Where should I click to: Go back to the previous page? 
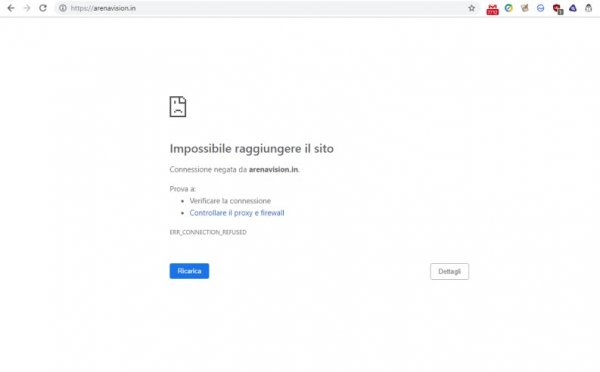click(x=11, y=8)
